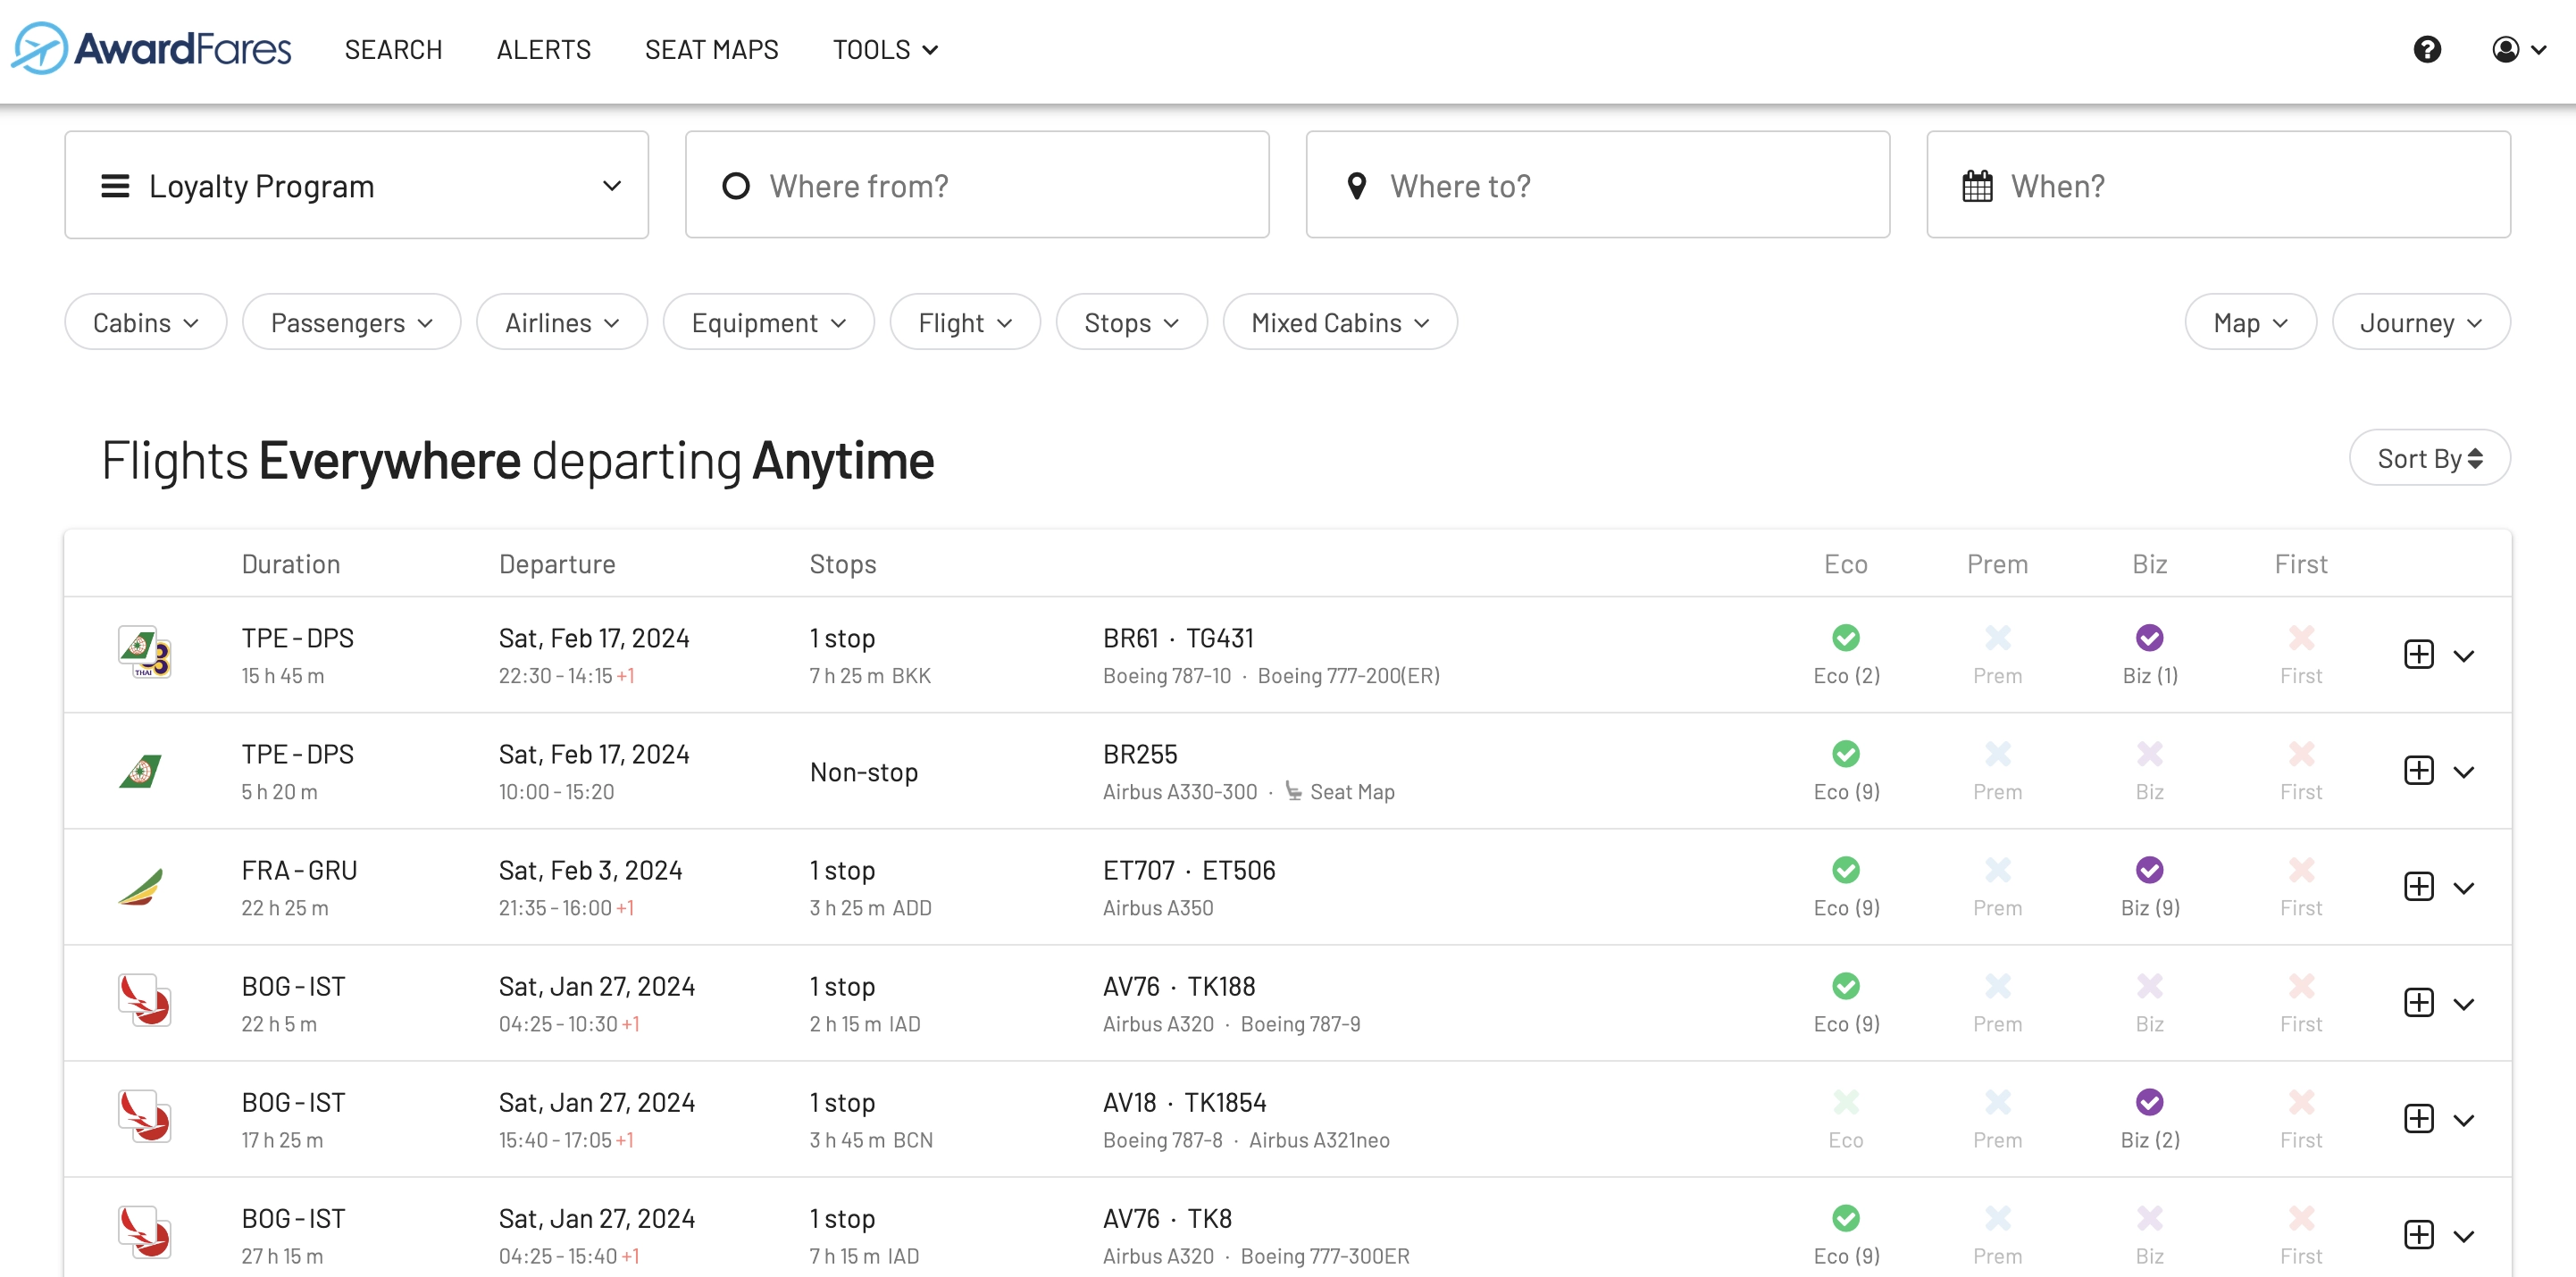Add AV18 TK1854 flight with plus icon
The width and height of the screenshot is (2576, 1277).
click(2418, 1118)
